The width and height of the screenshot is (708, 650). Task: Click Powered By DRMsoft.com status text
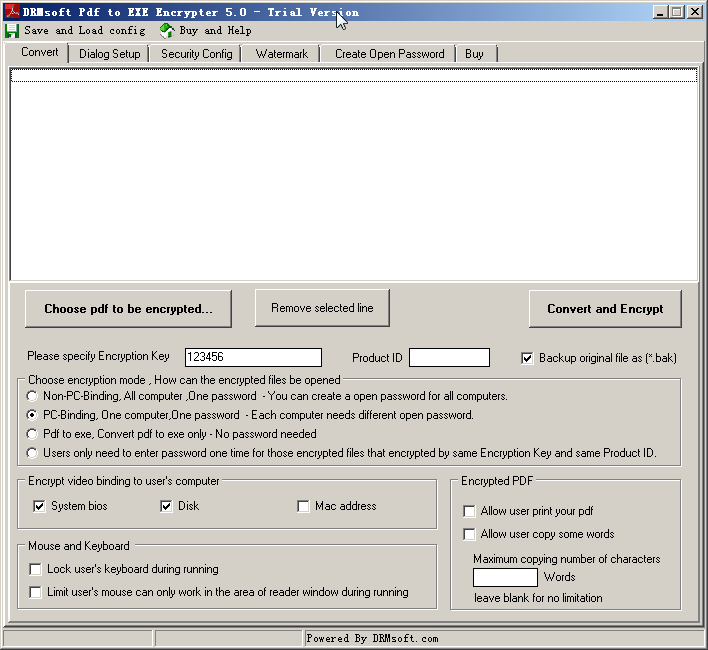373,638
